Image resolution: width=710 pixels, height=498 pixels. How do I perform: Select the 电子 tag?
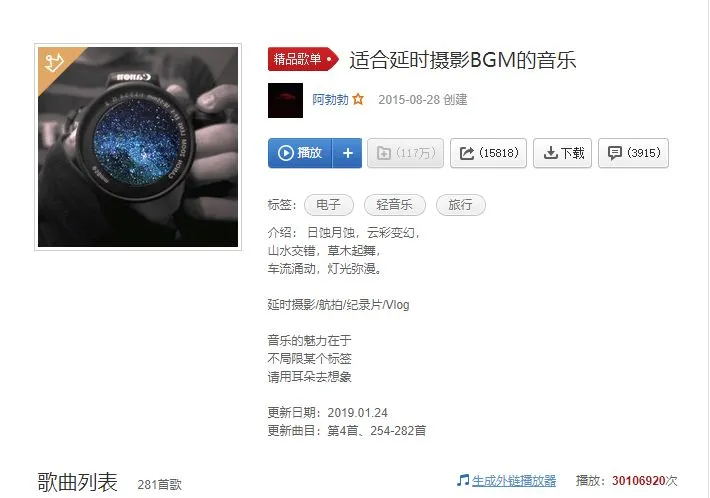coord(329,205)
